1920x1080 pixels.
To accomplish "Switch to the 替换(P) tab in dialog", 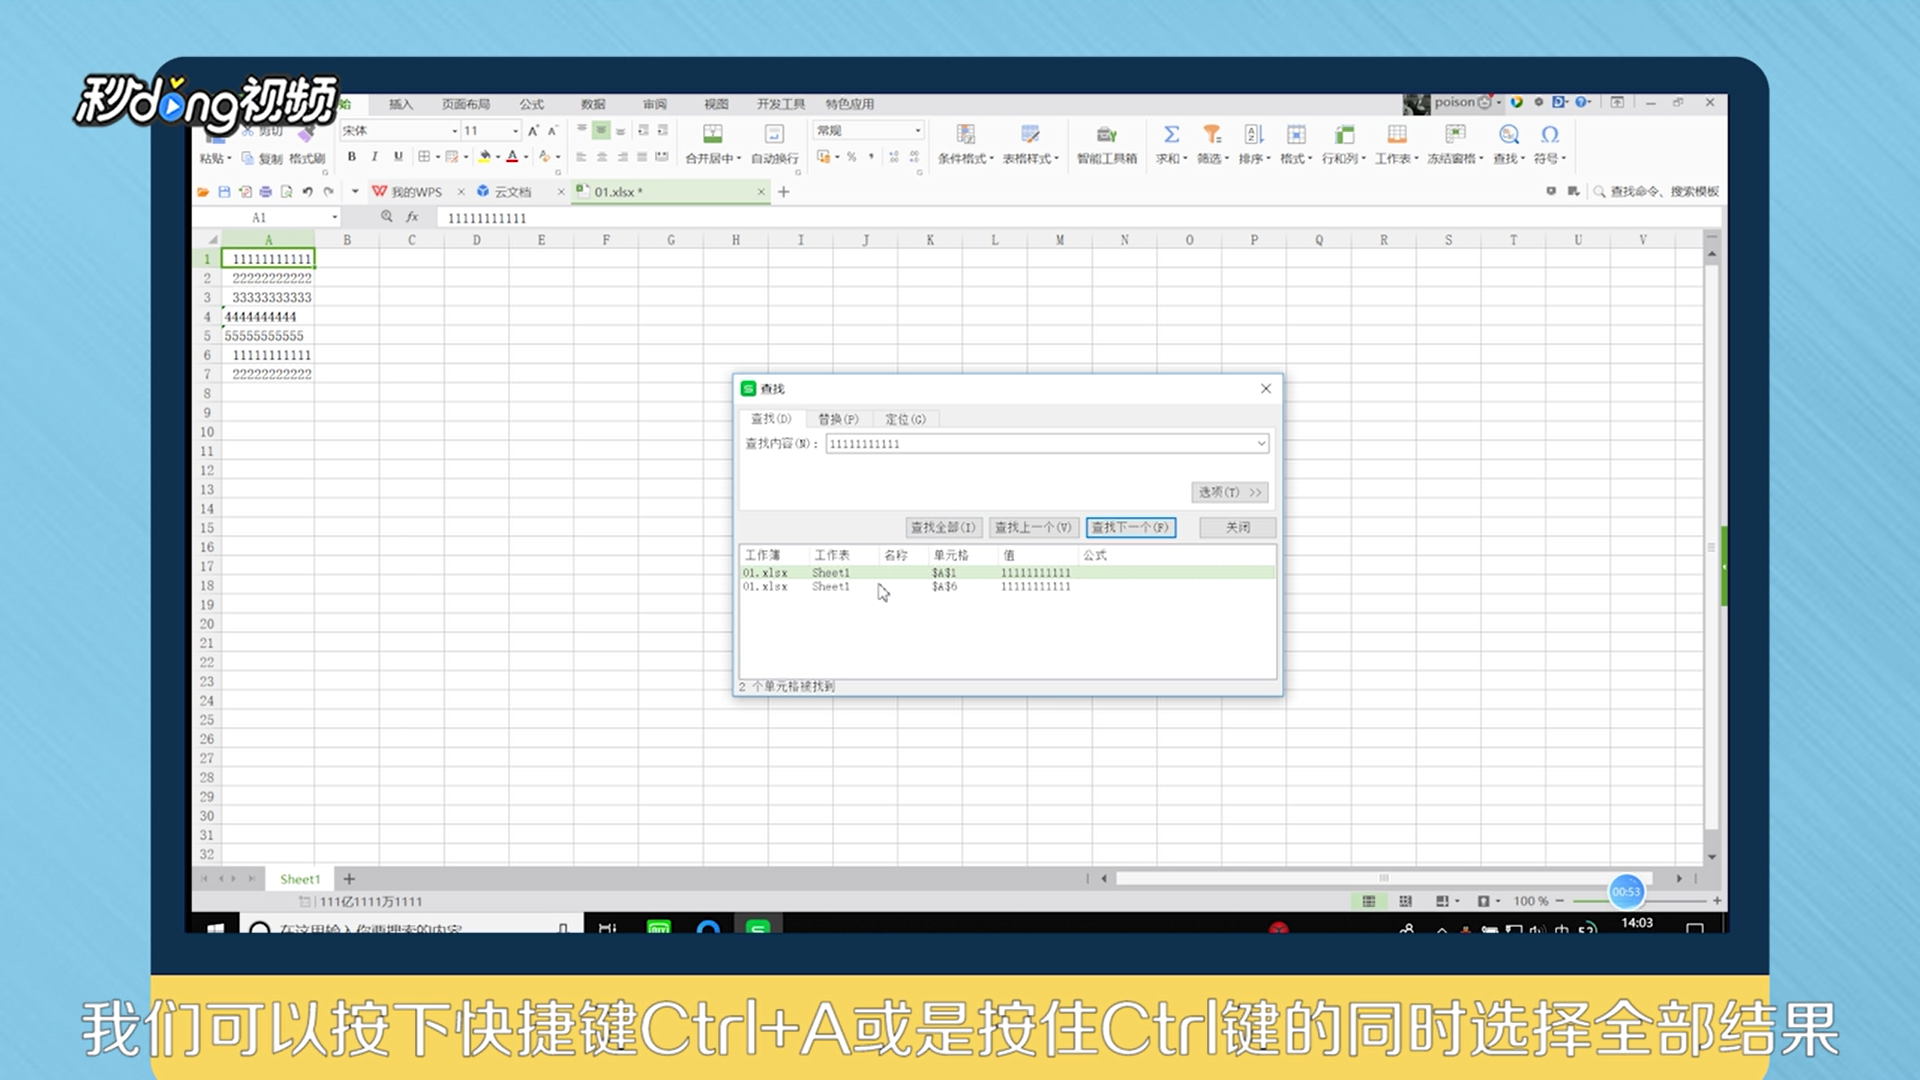I will [838, 419].
